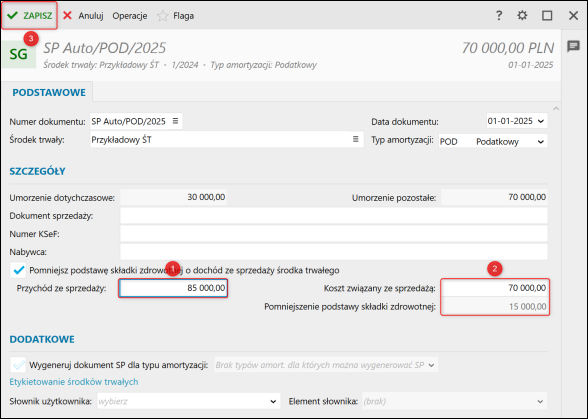588x419 pixels.
Task: Expand the Data dokumentu date dropdown
Action: point(540,121)
